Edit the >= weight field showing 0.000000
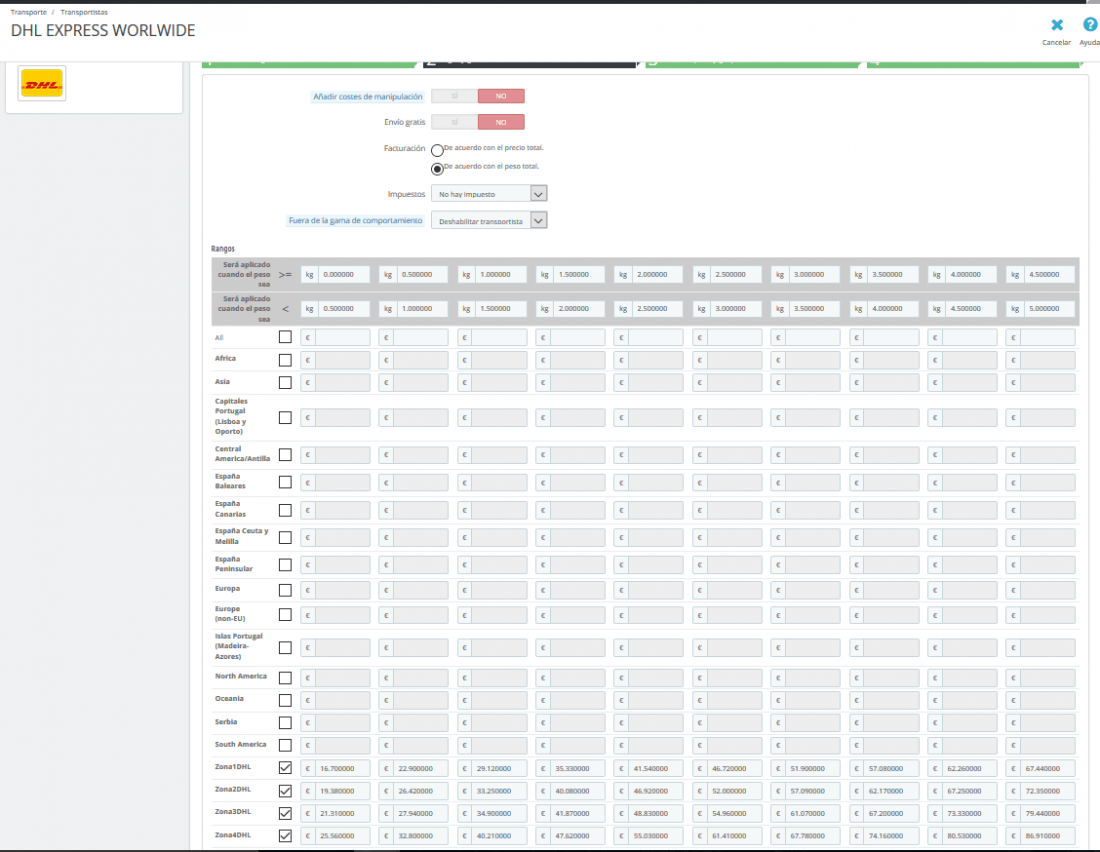This screenshot has height=852, width=1100. click(343, 274)
